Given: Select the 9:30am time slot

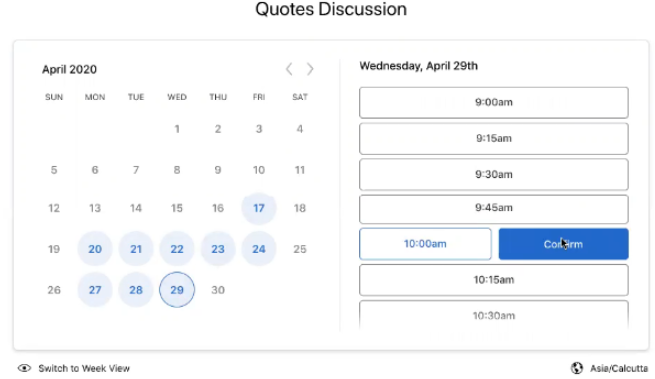Looking at the screenshot, I should 493,174.
